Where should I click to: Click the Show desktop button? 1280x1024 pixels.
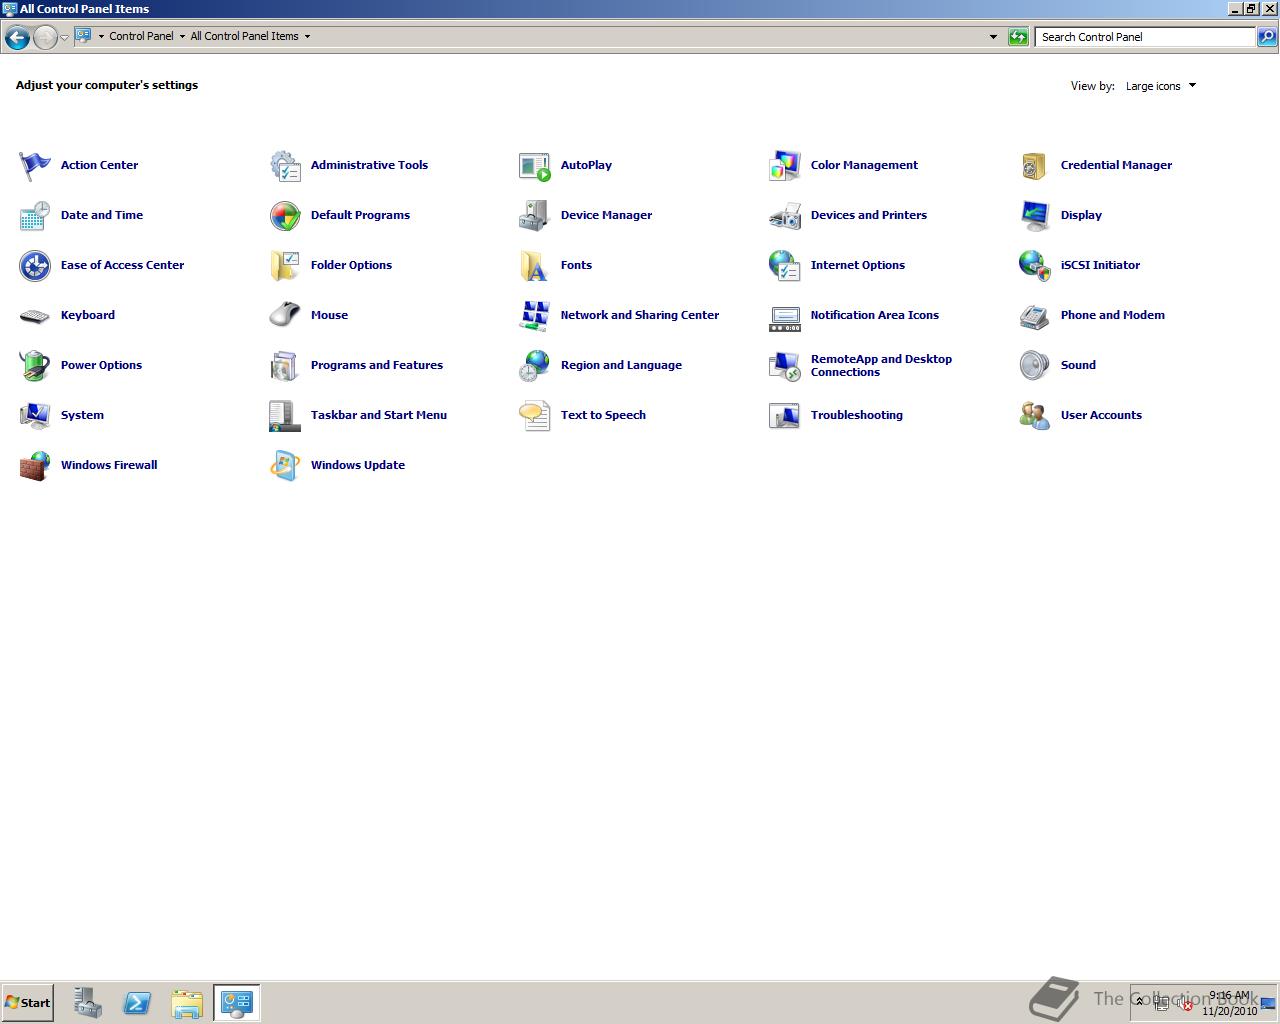click(1268, 1003)
